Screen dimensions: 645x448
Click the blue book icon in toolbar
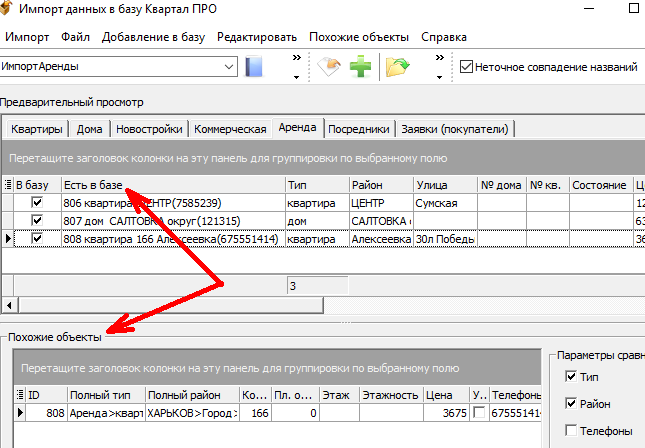click(254, 68)
